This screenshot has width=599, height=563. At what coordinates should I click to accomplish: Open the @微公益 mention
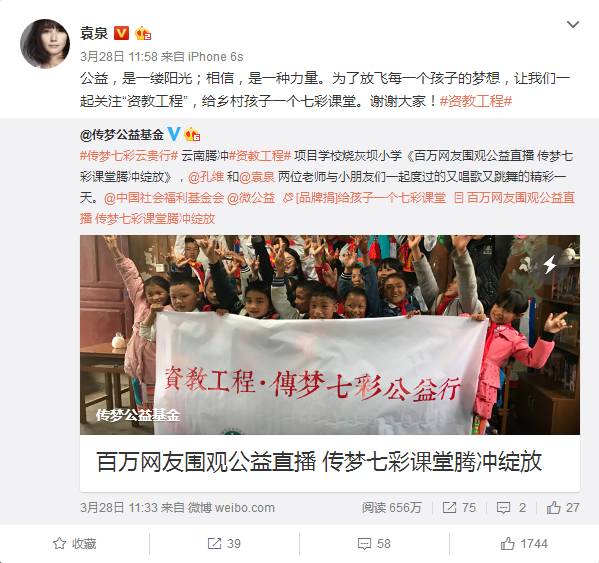(251, 198)
